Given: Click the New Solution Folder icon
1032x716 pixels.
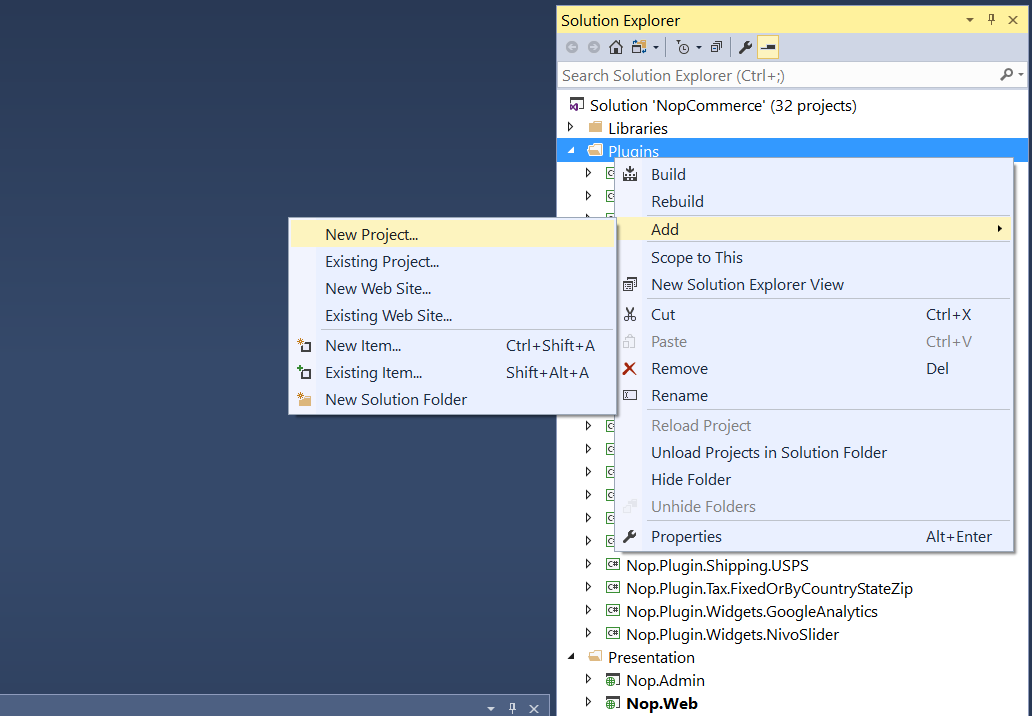Looking at the screenshot, I should click(304, 399).
